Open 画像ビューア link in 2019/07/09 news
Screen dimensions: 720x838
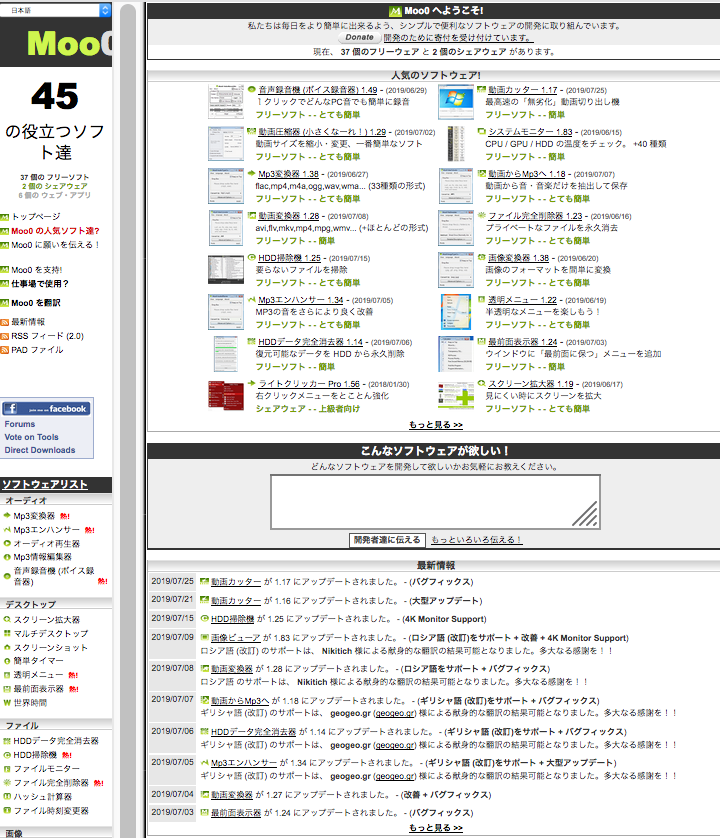pyautogui.click(x=236, y=638)
